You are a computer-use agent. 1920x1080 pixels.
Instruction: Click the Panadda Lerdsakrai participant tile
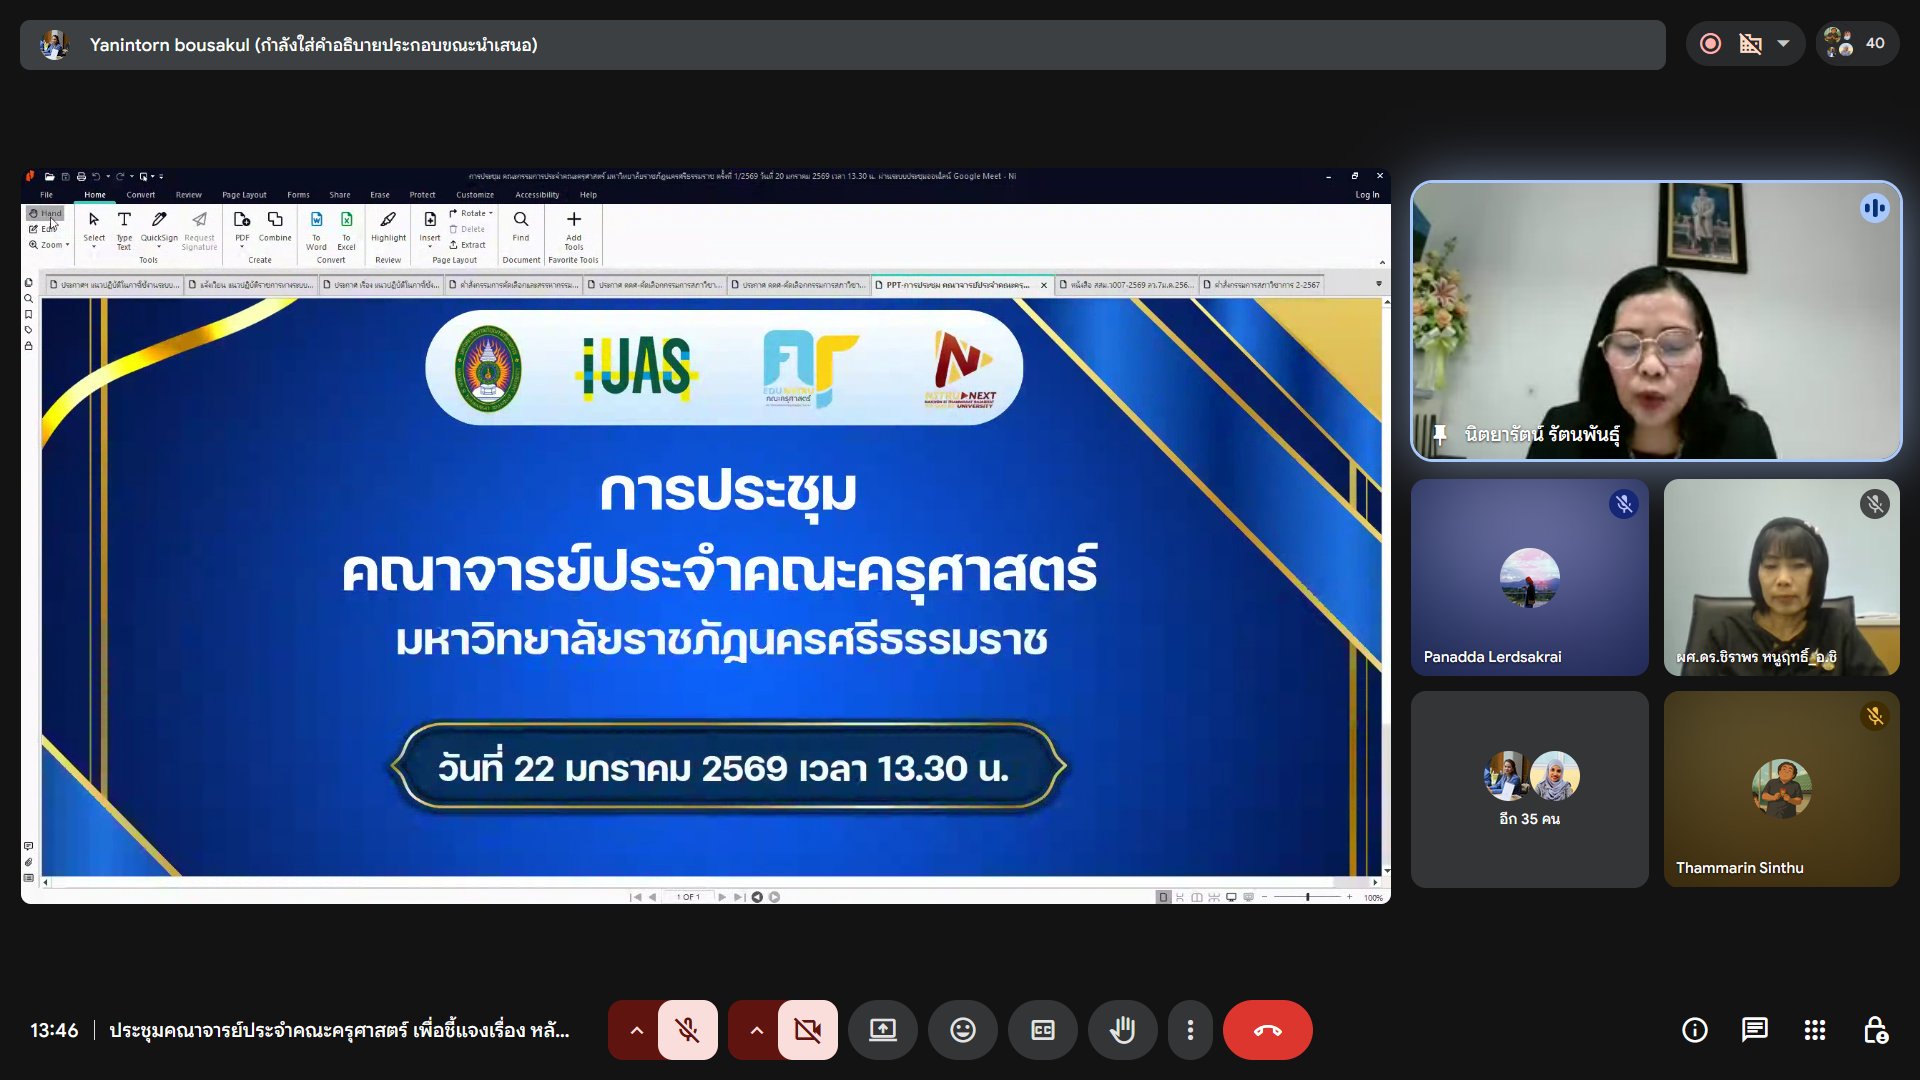tap(1529, 577)
